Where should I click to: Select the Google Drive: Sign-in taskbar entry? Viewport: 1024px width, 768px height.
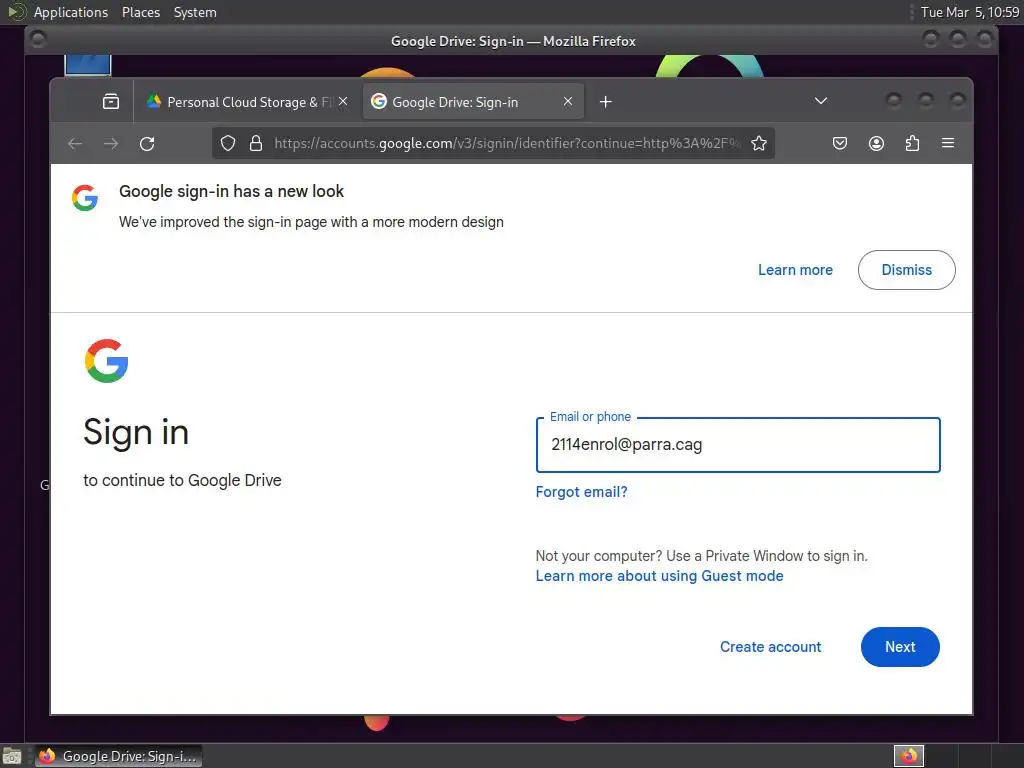tap(118, 756)
